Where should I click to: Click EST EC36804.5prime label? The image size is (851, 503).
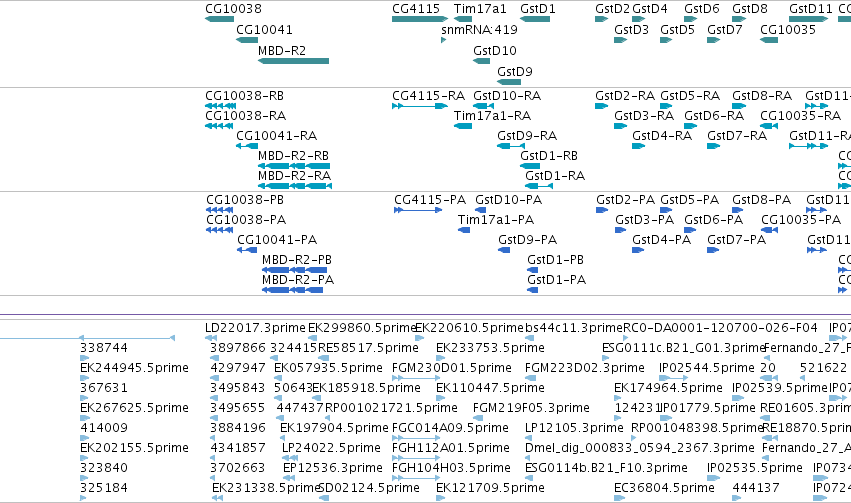[x=664, y=488]
